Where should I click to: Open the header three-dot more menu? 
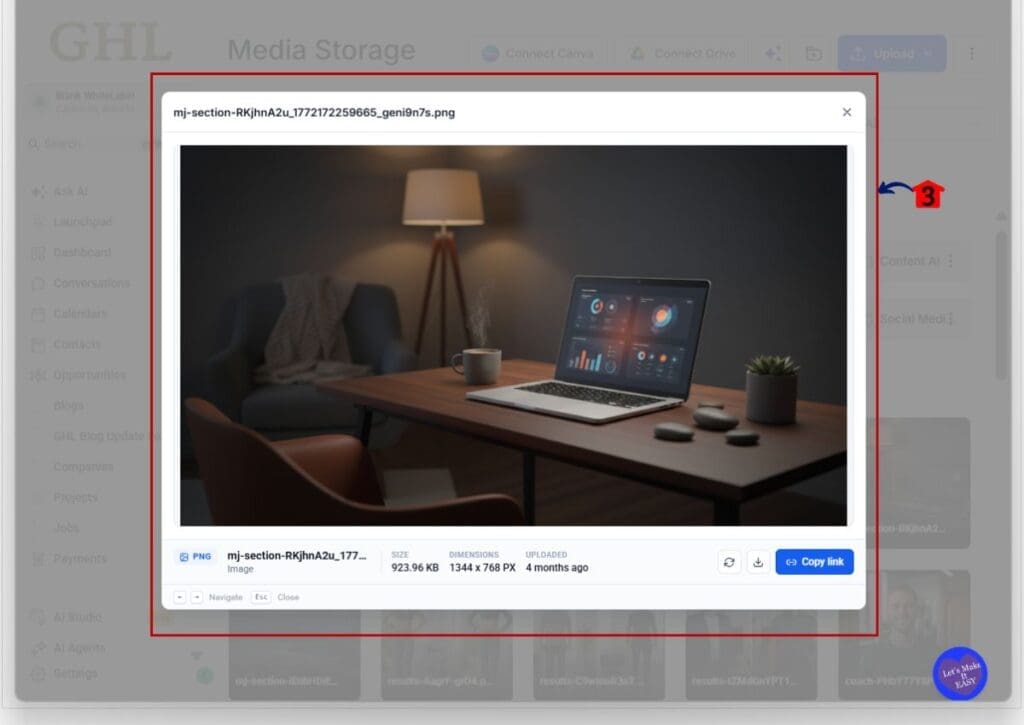click(972, 54)
